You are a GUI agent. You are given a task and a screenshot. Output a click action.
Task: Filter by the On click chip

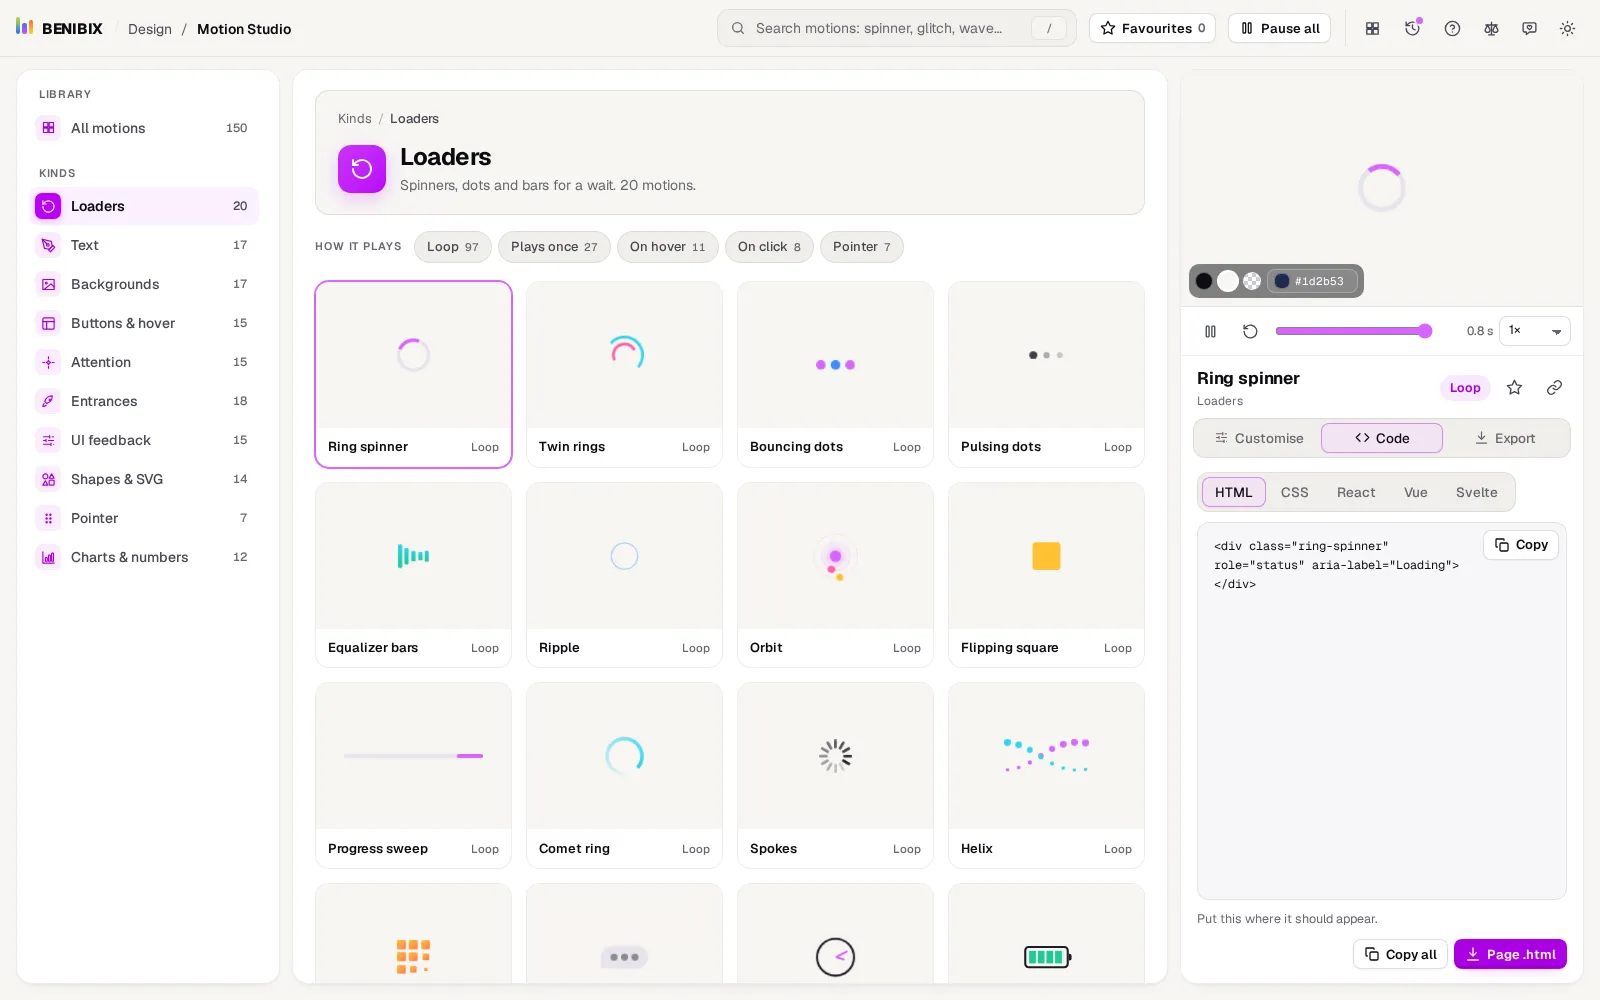coord(769,247)
